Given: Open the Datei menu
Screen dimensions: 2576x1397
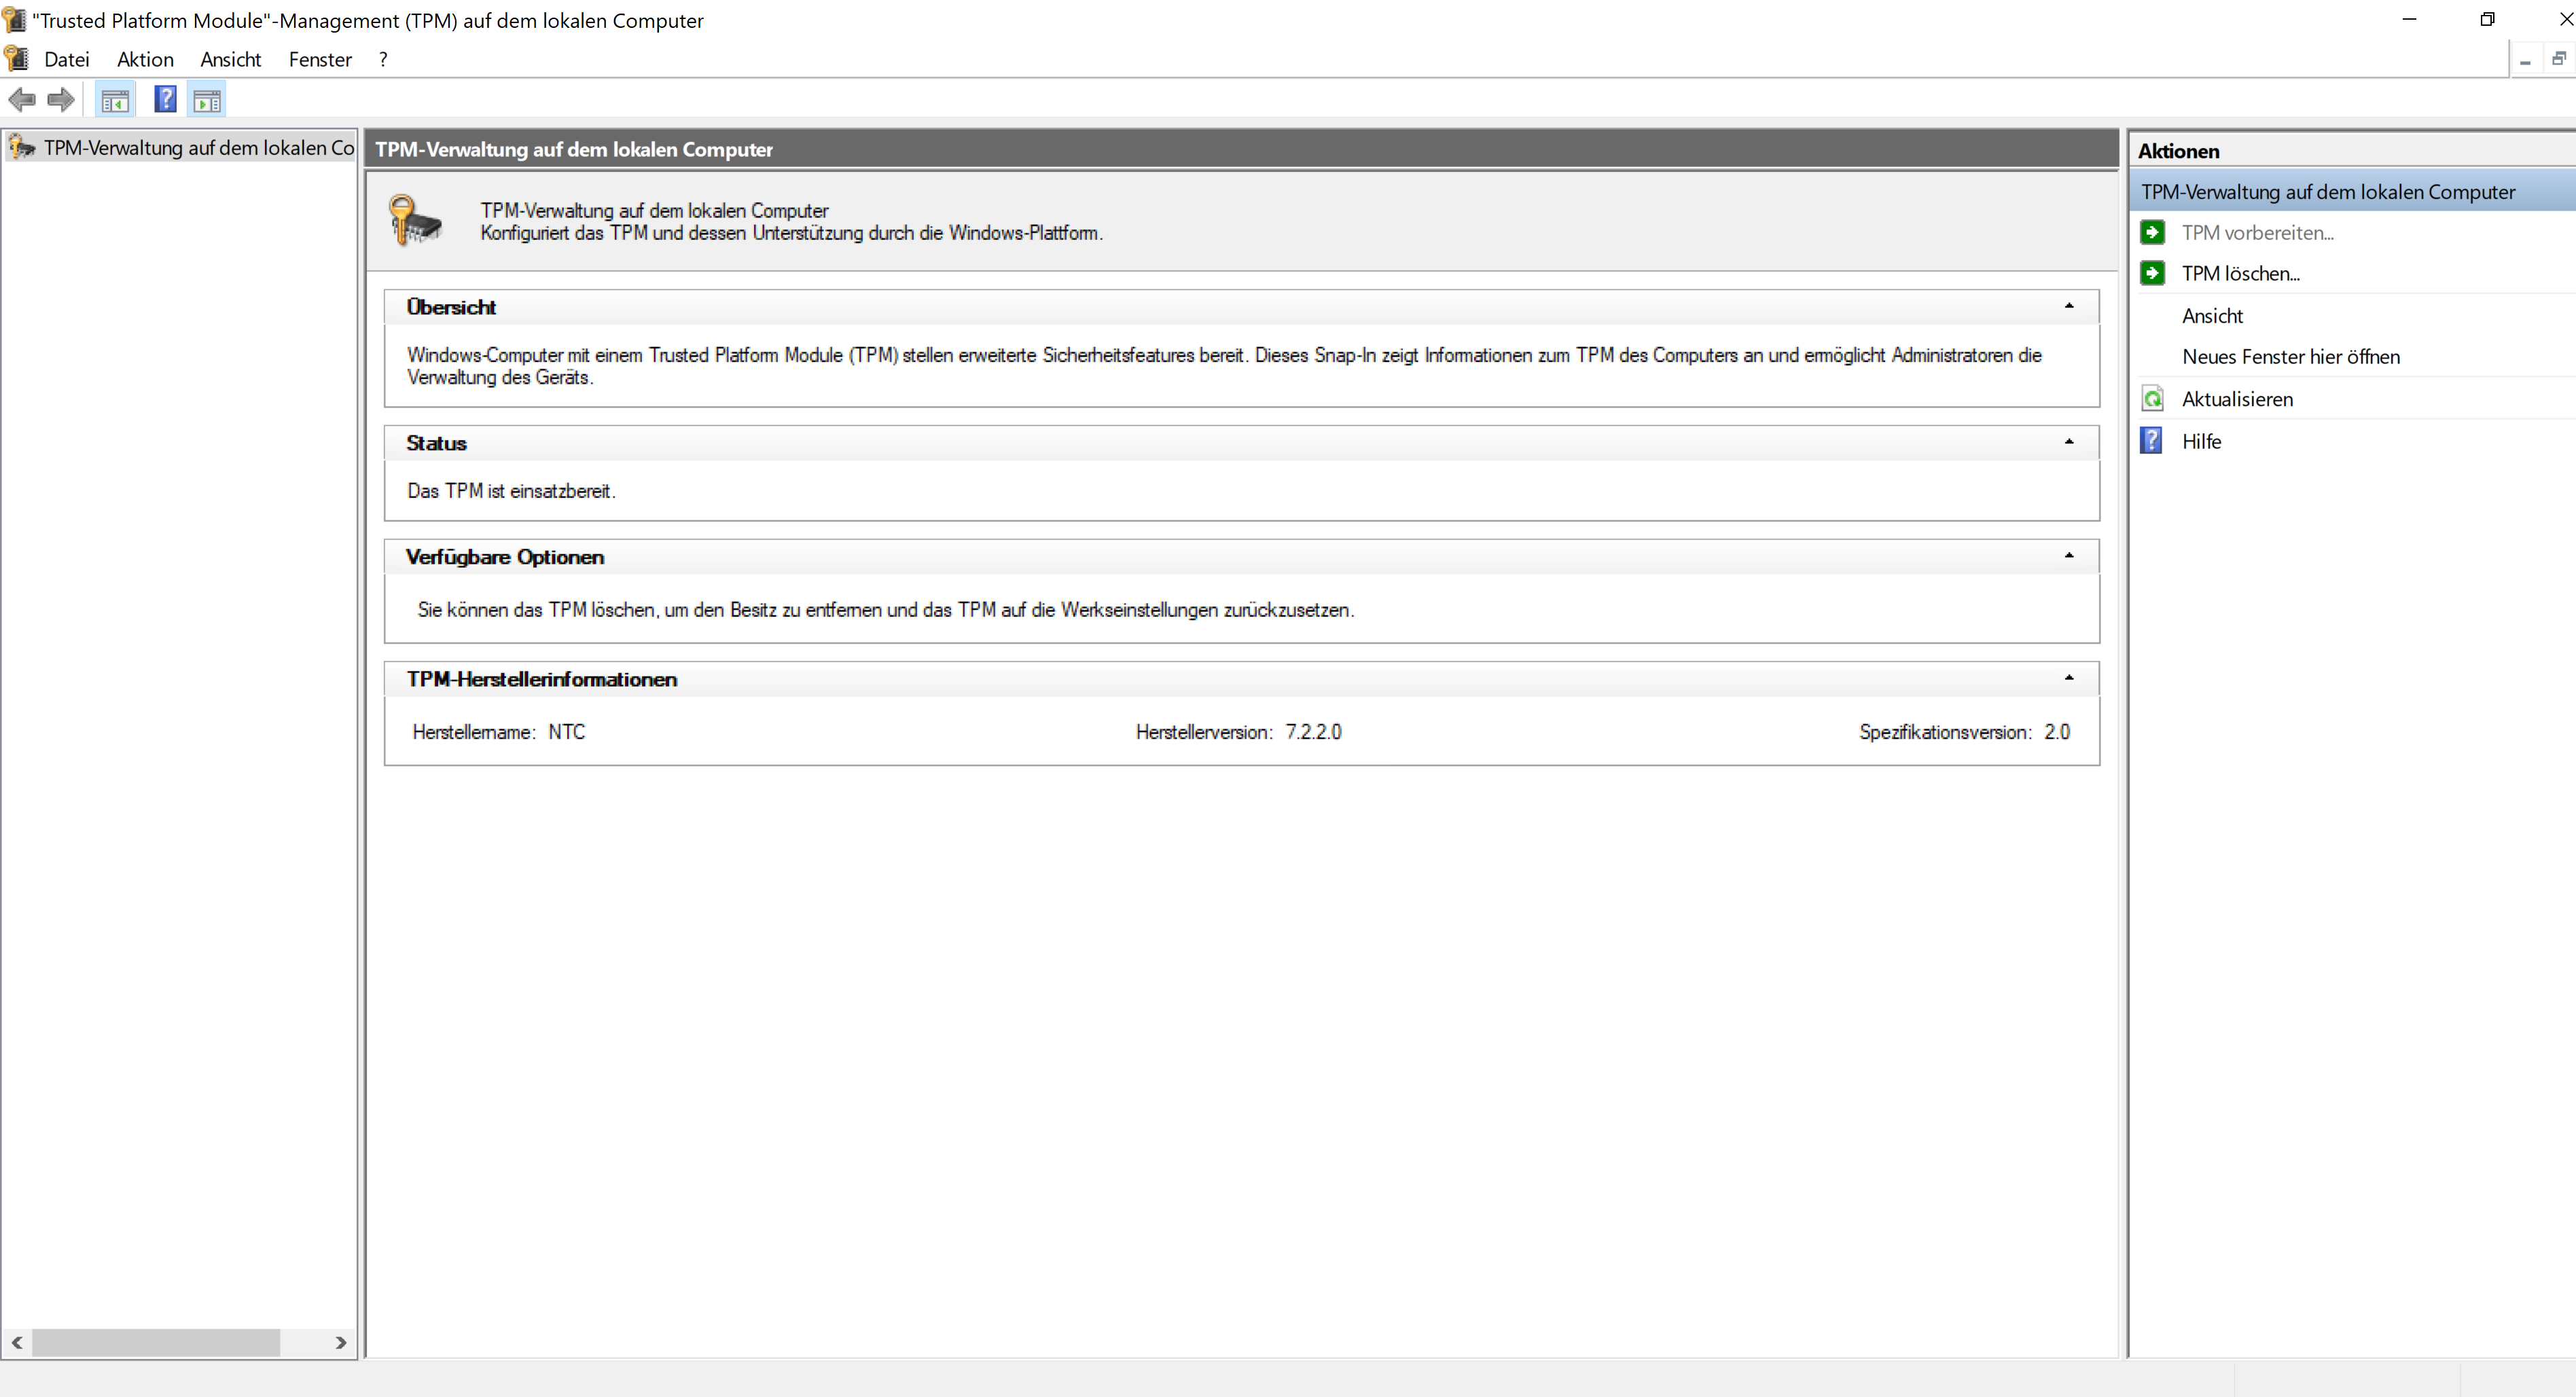Looking at the screenshot, I should point(66,59).
